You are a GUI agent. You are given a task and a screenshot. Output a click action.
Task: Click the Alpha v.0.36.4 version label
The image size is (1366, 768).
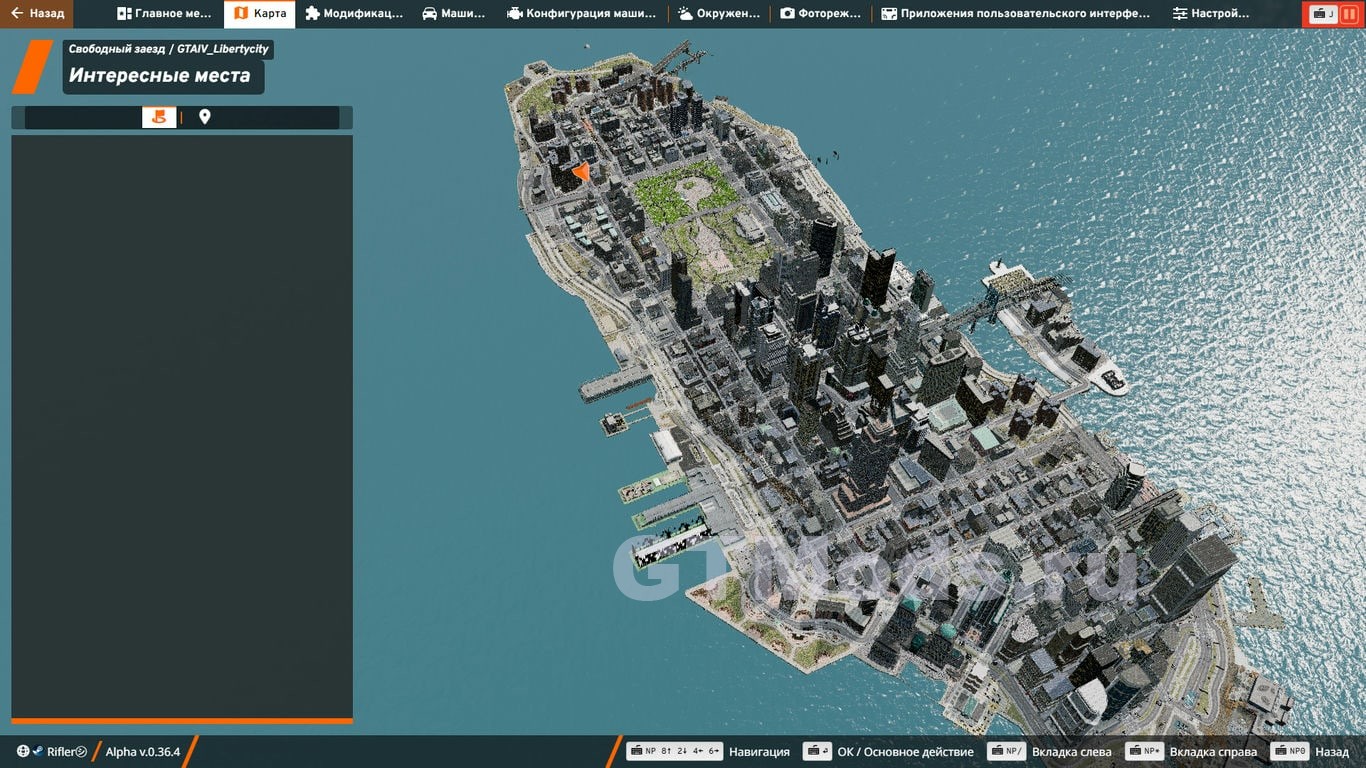coord(143,752)
